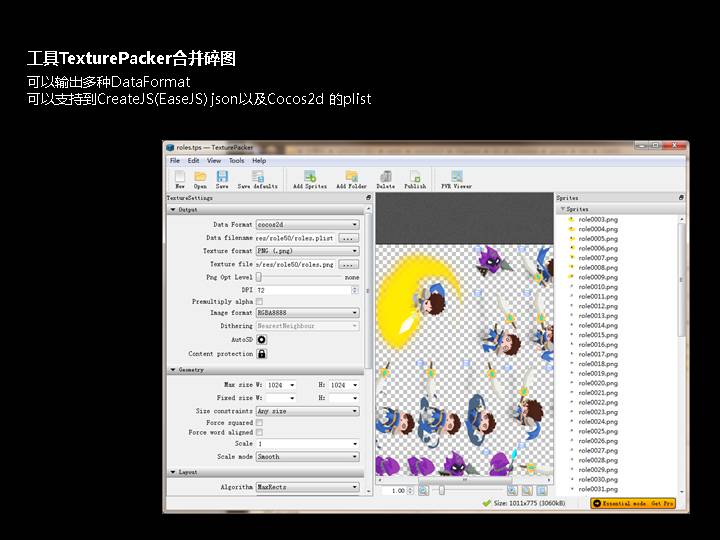This screenshot has width=720, height=540.
Task: Toggle Force word aligned checkbox
Action: tap(260, 433)
